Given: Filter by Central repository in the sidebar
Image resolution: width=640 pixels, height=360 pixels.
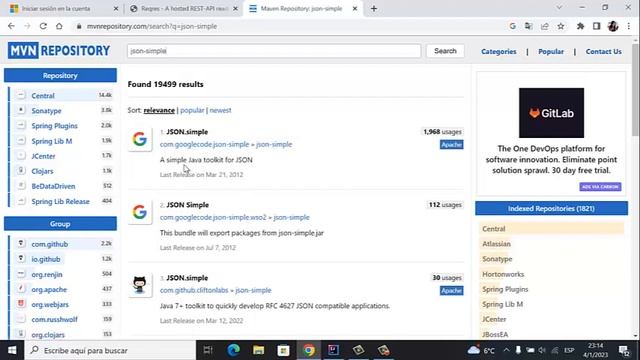Looking at the screenshot, I should click(x=43, y=96).
